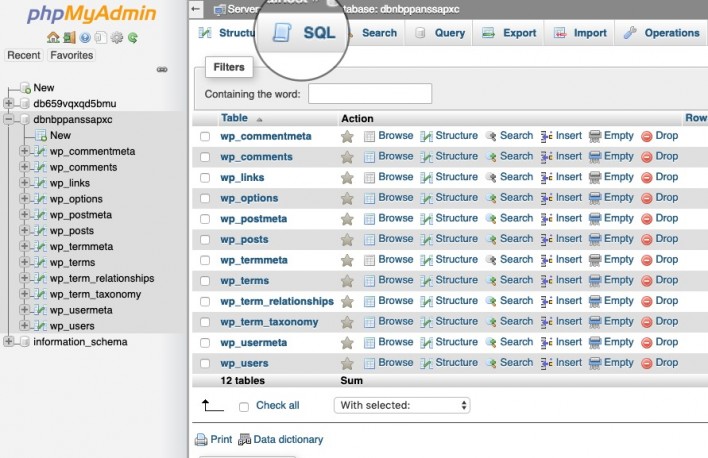The height and width of the screenshot is (458, 708).
Task: Open phpMyAdmin documentation help icon
Action: pos(85,37)
